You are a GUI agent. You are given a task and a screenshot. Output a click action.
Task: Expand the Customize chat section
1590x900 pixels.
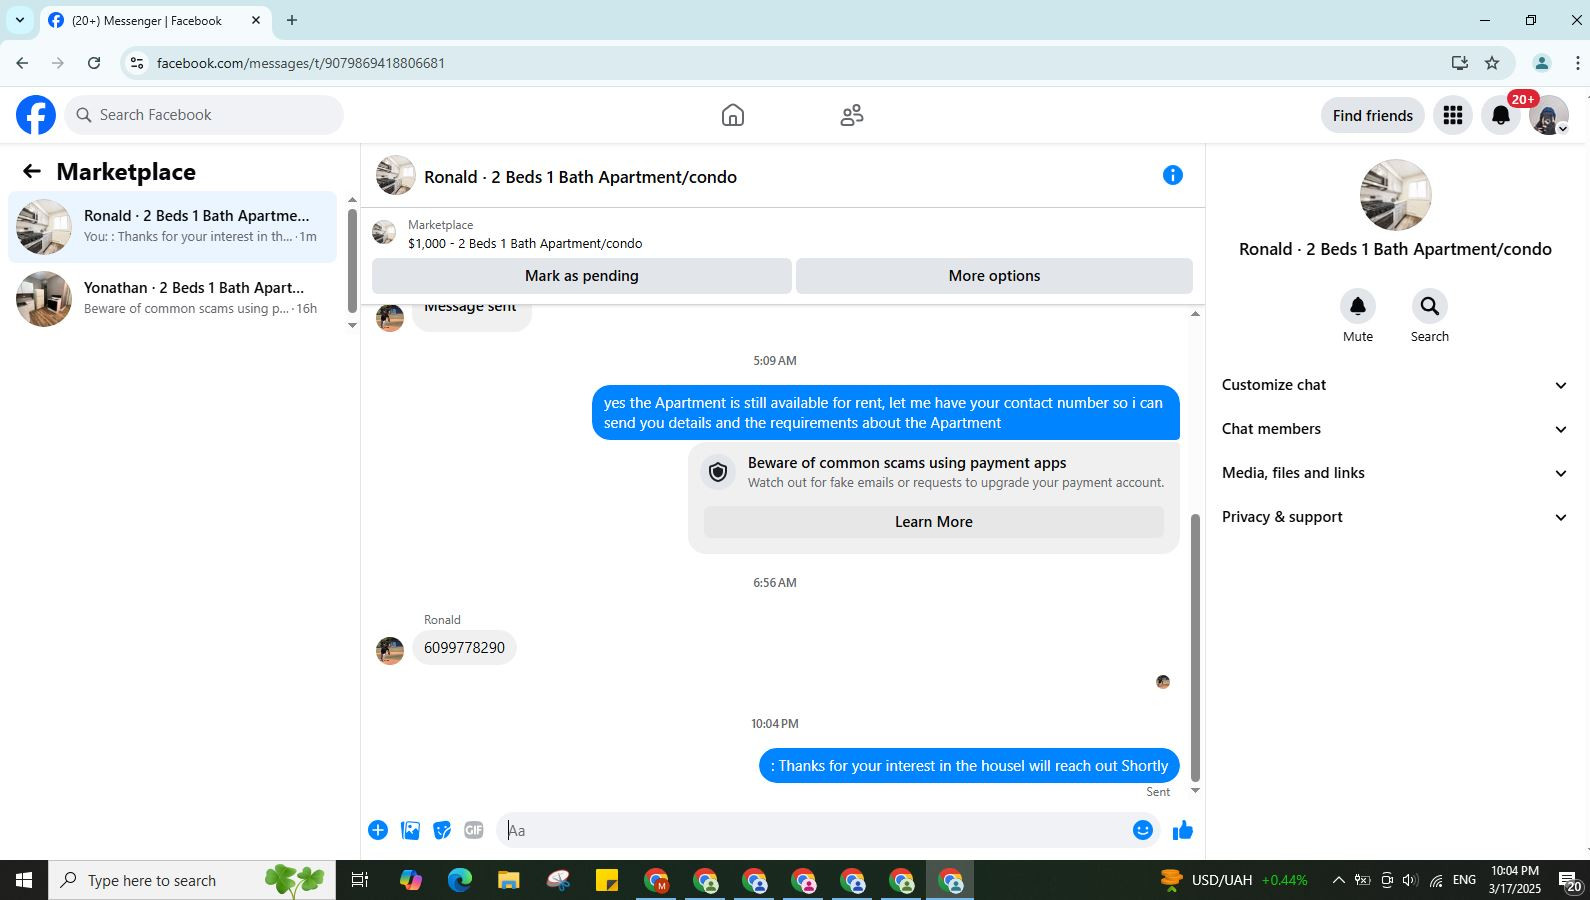pos(1395,385)
